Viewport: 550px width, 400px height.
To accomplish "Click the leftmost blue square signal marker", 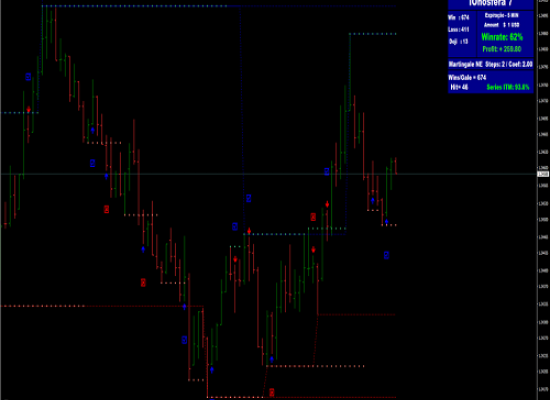I will click(x=28, y=76).
